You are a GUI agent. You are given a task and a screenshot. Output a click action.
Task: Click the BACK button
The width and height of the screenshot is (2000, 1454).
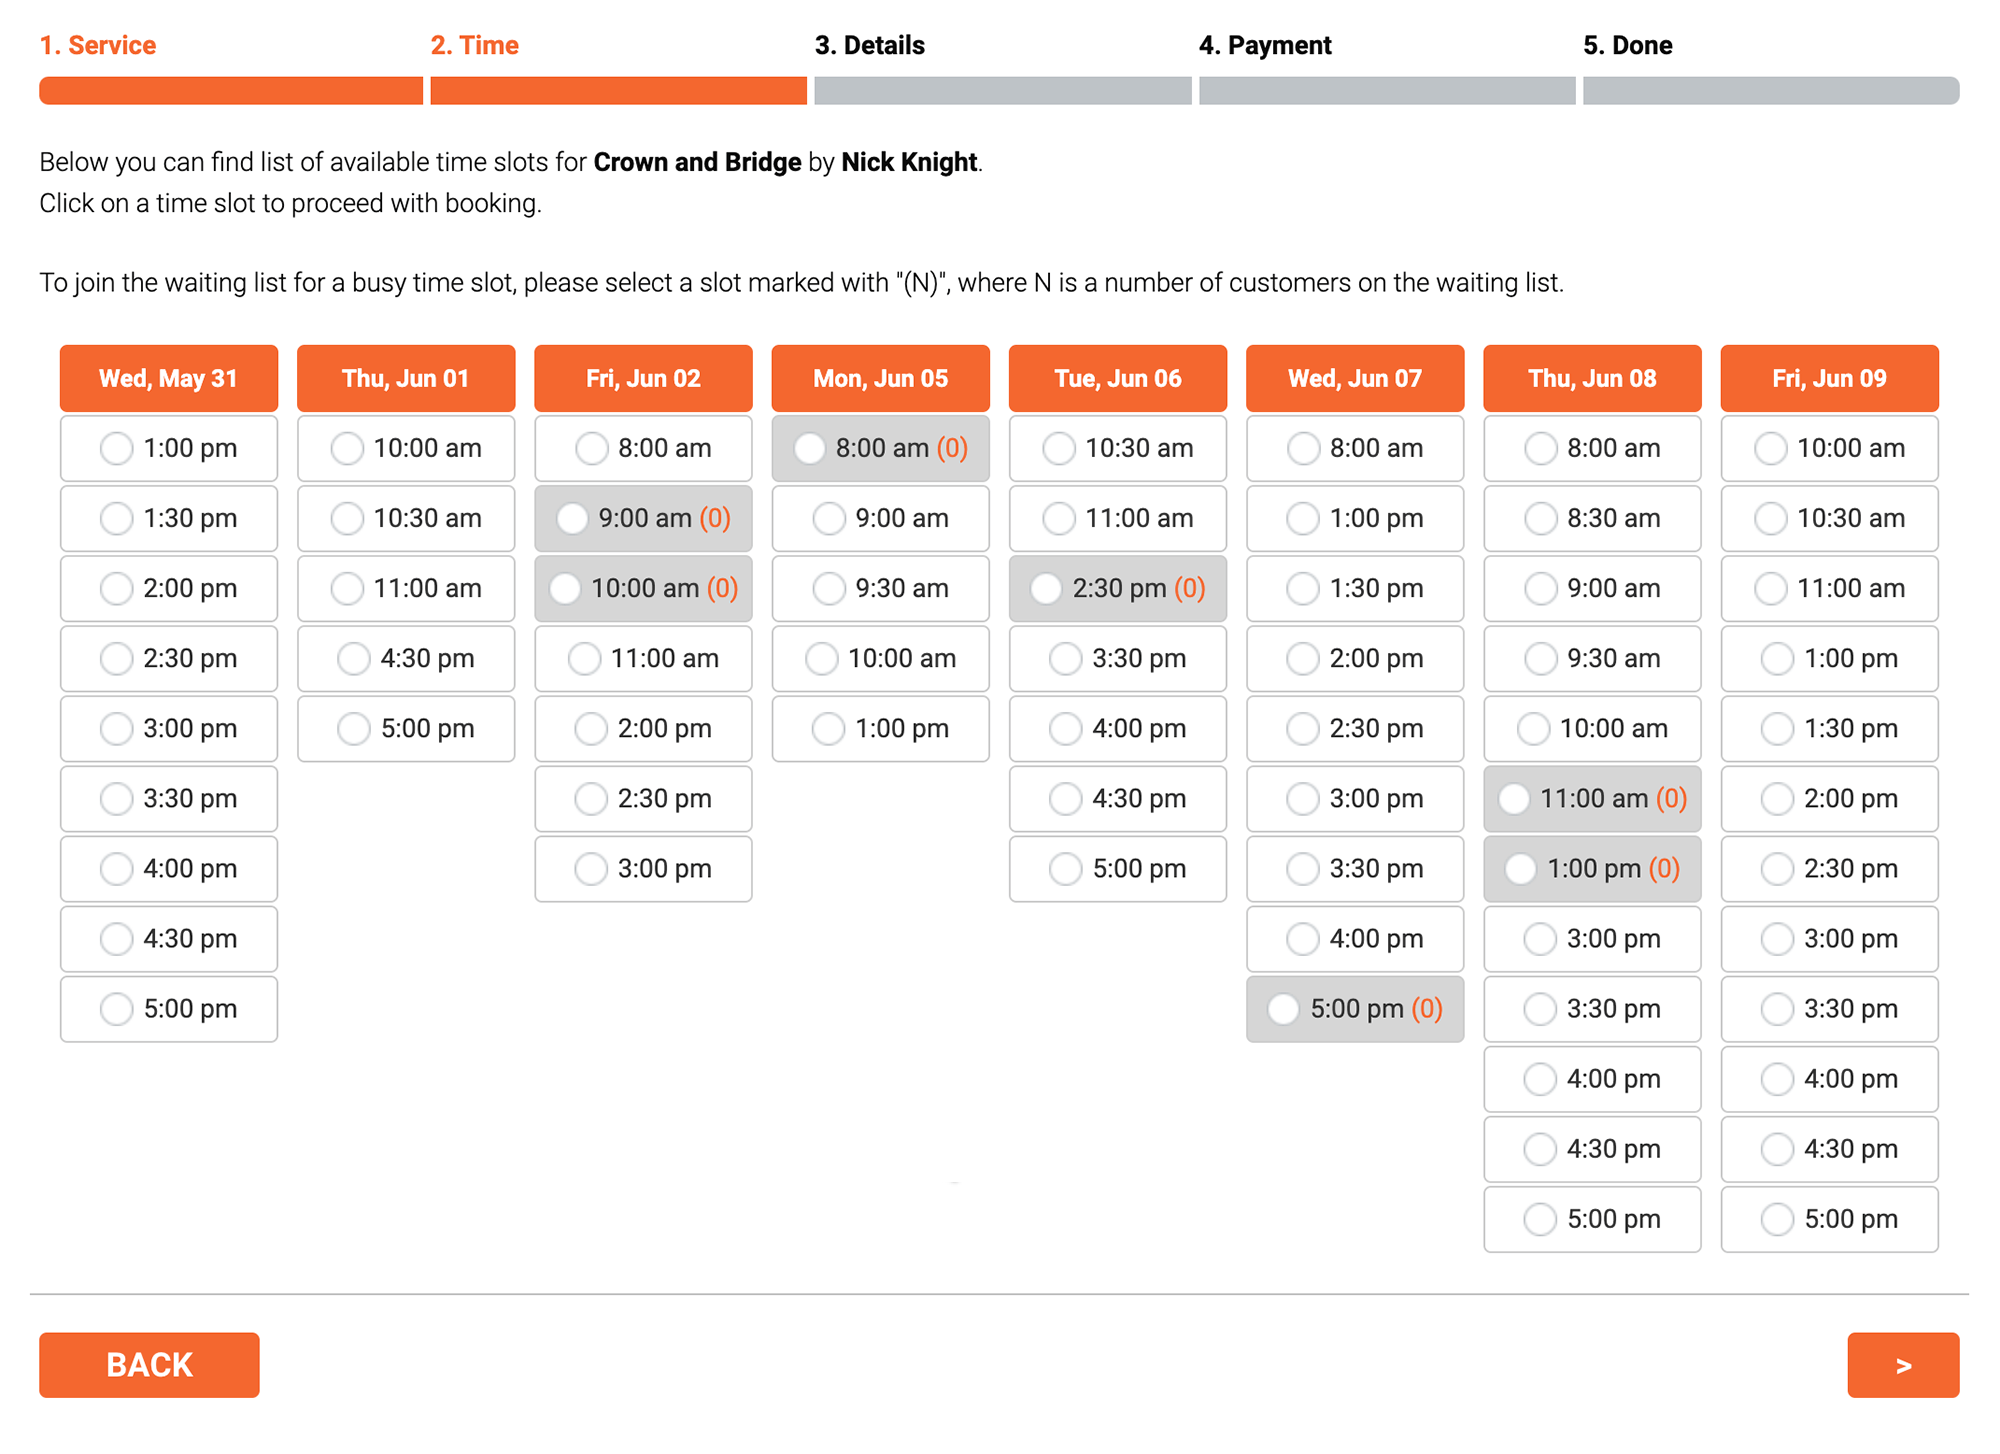(x=149, y=1364)
